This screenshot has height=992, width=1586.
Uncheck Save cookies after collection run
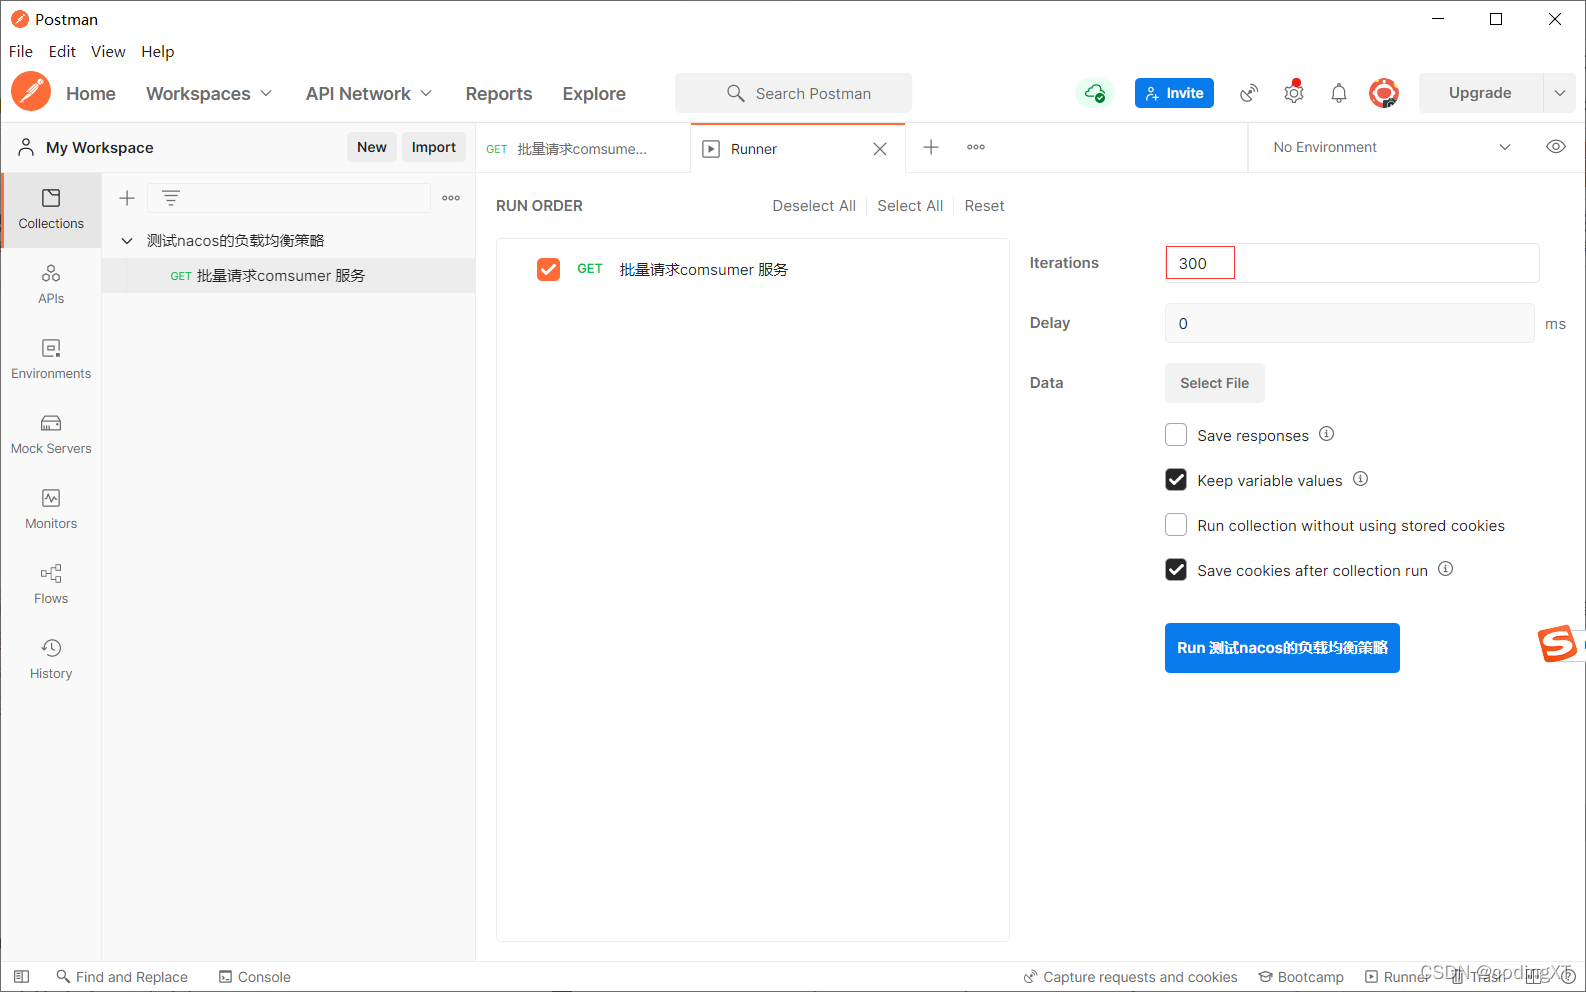point(1176,570)
